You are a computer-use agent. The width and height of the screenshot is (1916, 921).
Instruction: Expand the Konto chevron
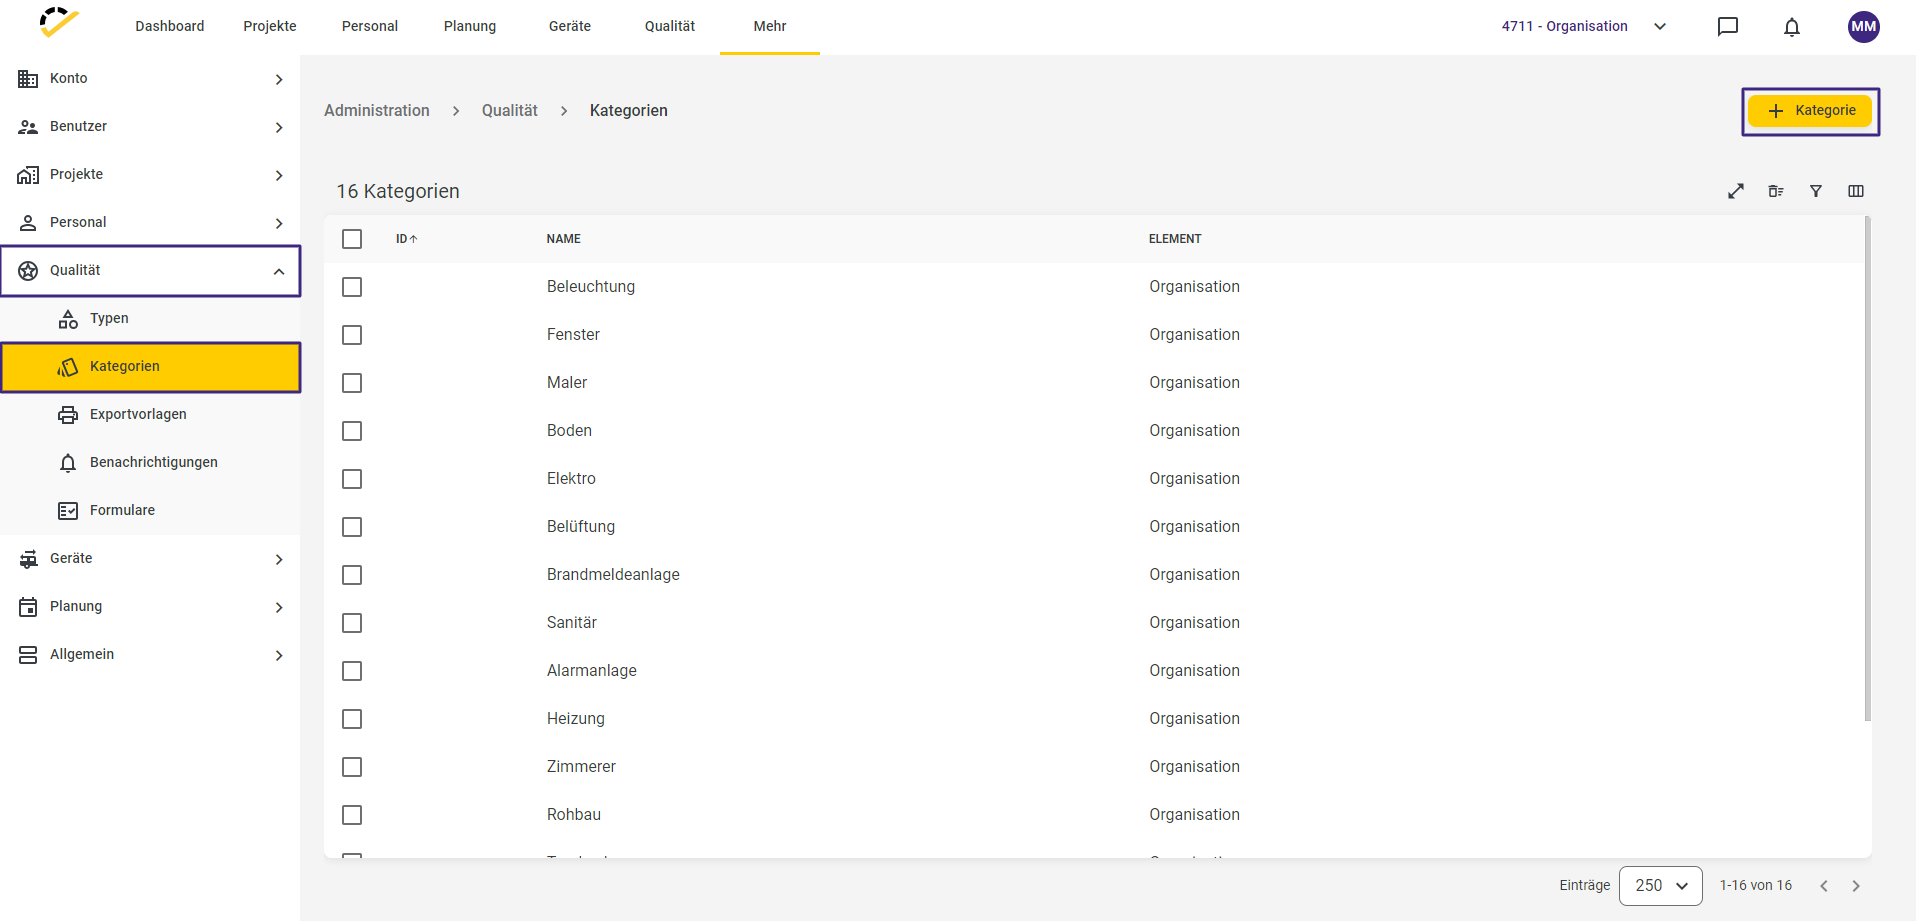pyautogui.click(x=279, y=79)
